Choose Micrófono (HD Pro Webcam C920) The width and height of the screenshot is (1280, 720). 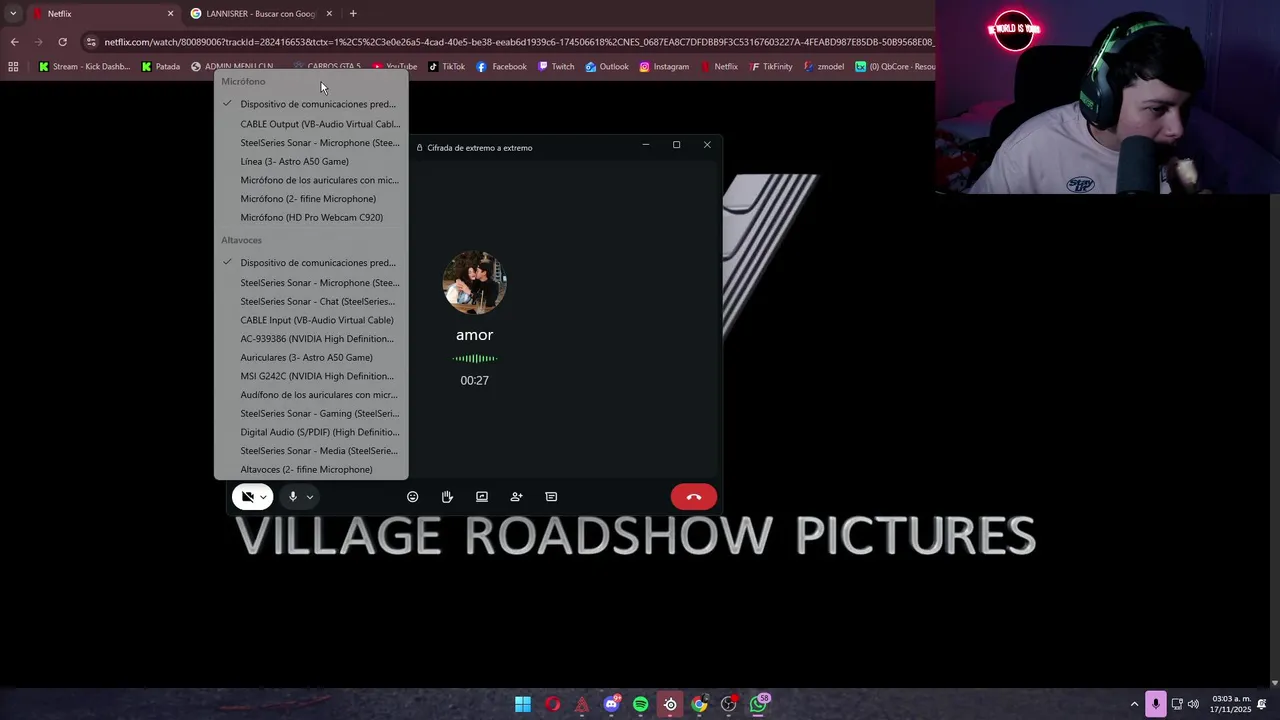point(311,217)
